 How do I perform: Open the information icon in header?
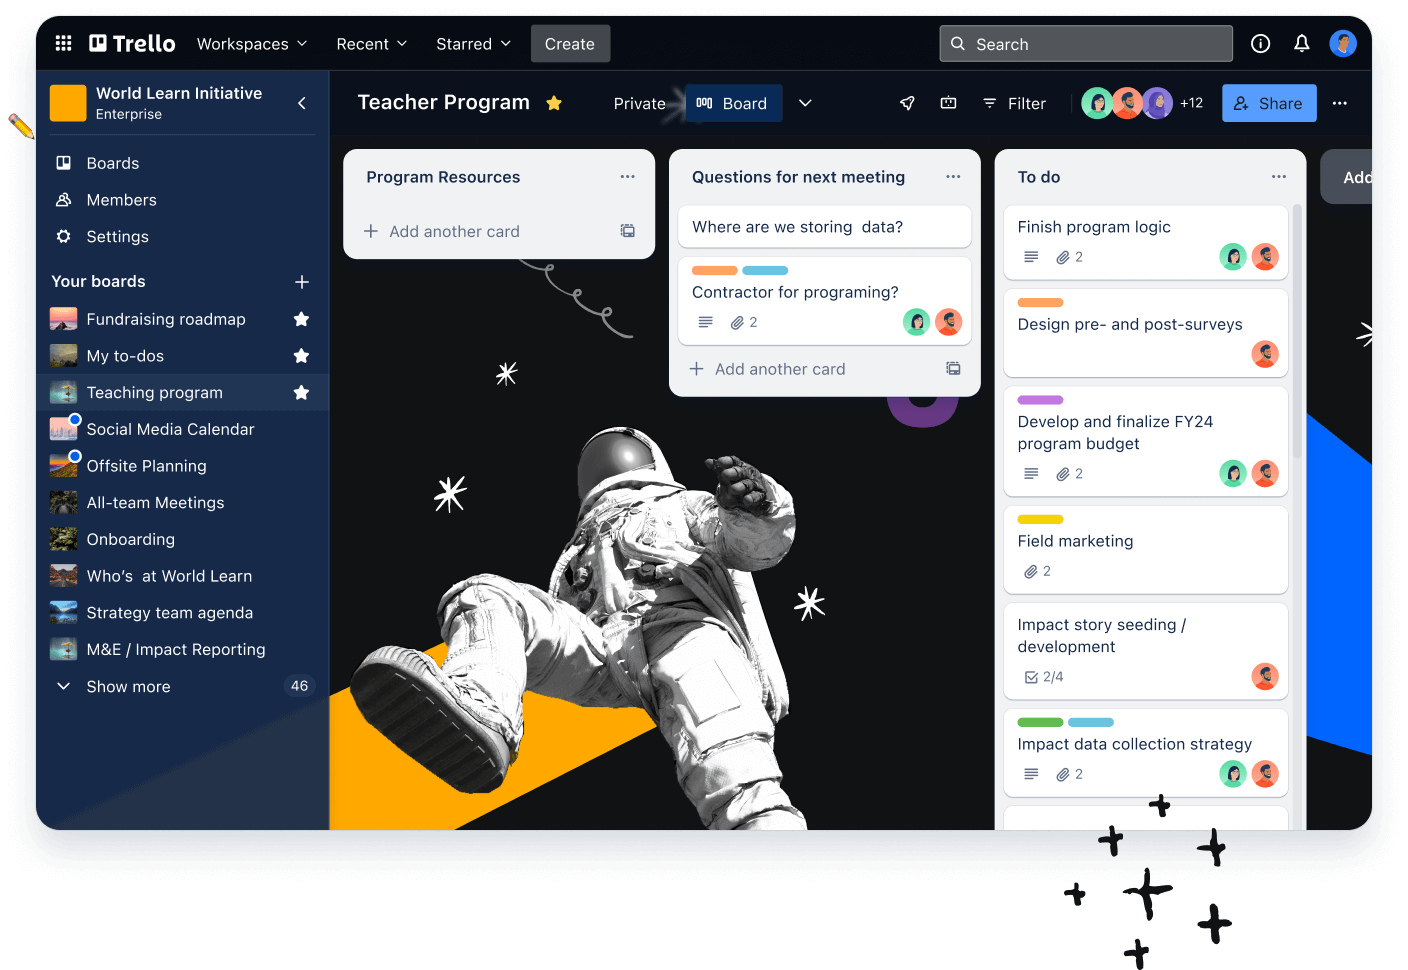point(1260,43)
